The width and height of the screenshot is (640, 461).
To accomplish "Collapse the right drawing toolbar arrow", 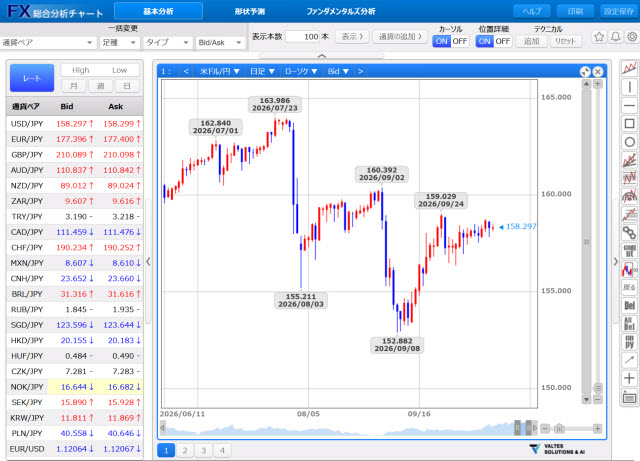I will coord(616,262).
